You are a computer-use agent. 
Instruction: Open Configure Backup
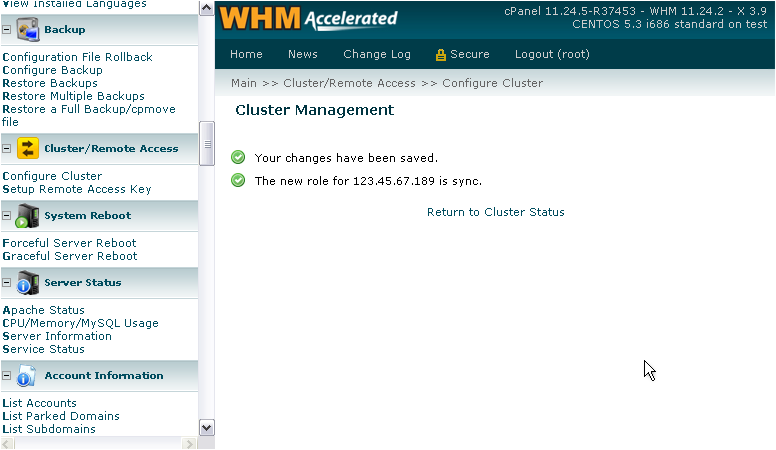(52, 70)
